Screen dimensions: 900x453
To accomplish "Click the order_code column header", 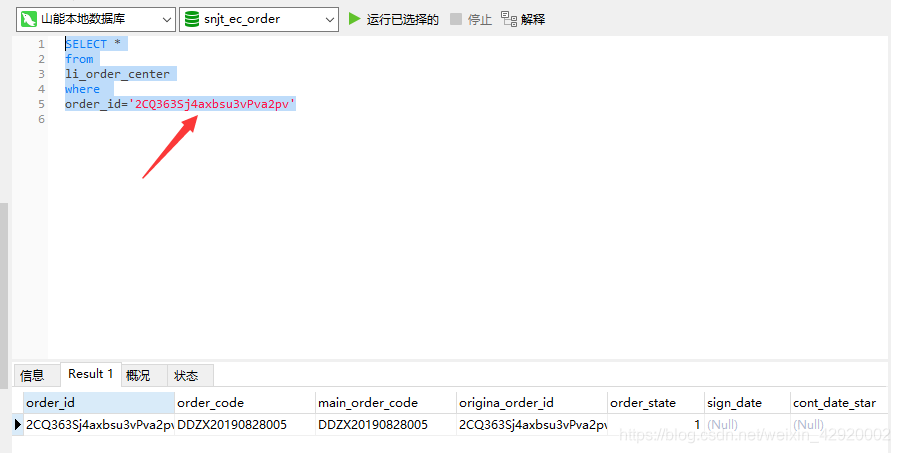I will click(x=245, y=402).
